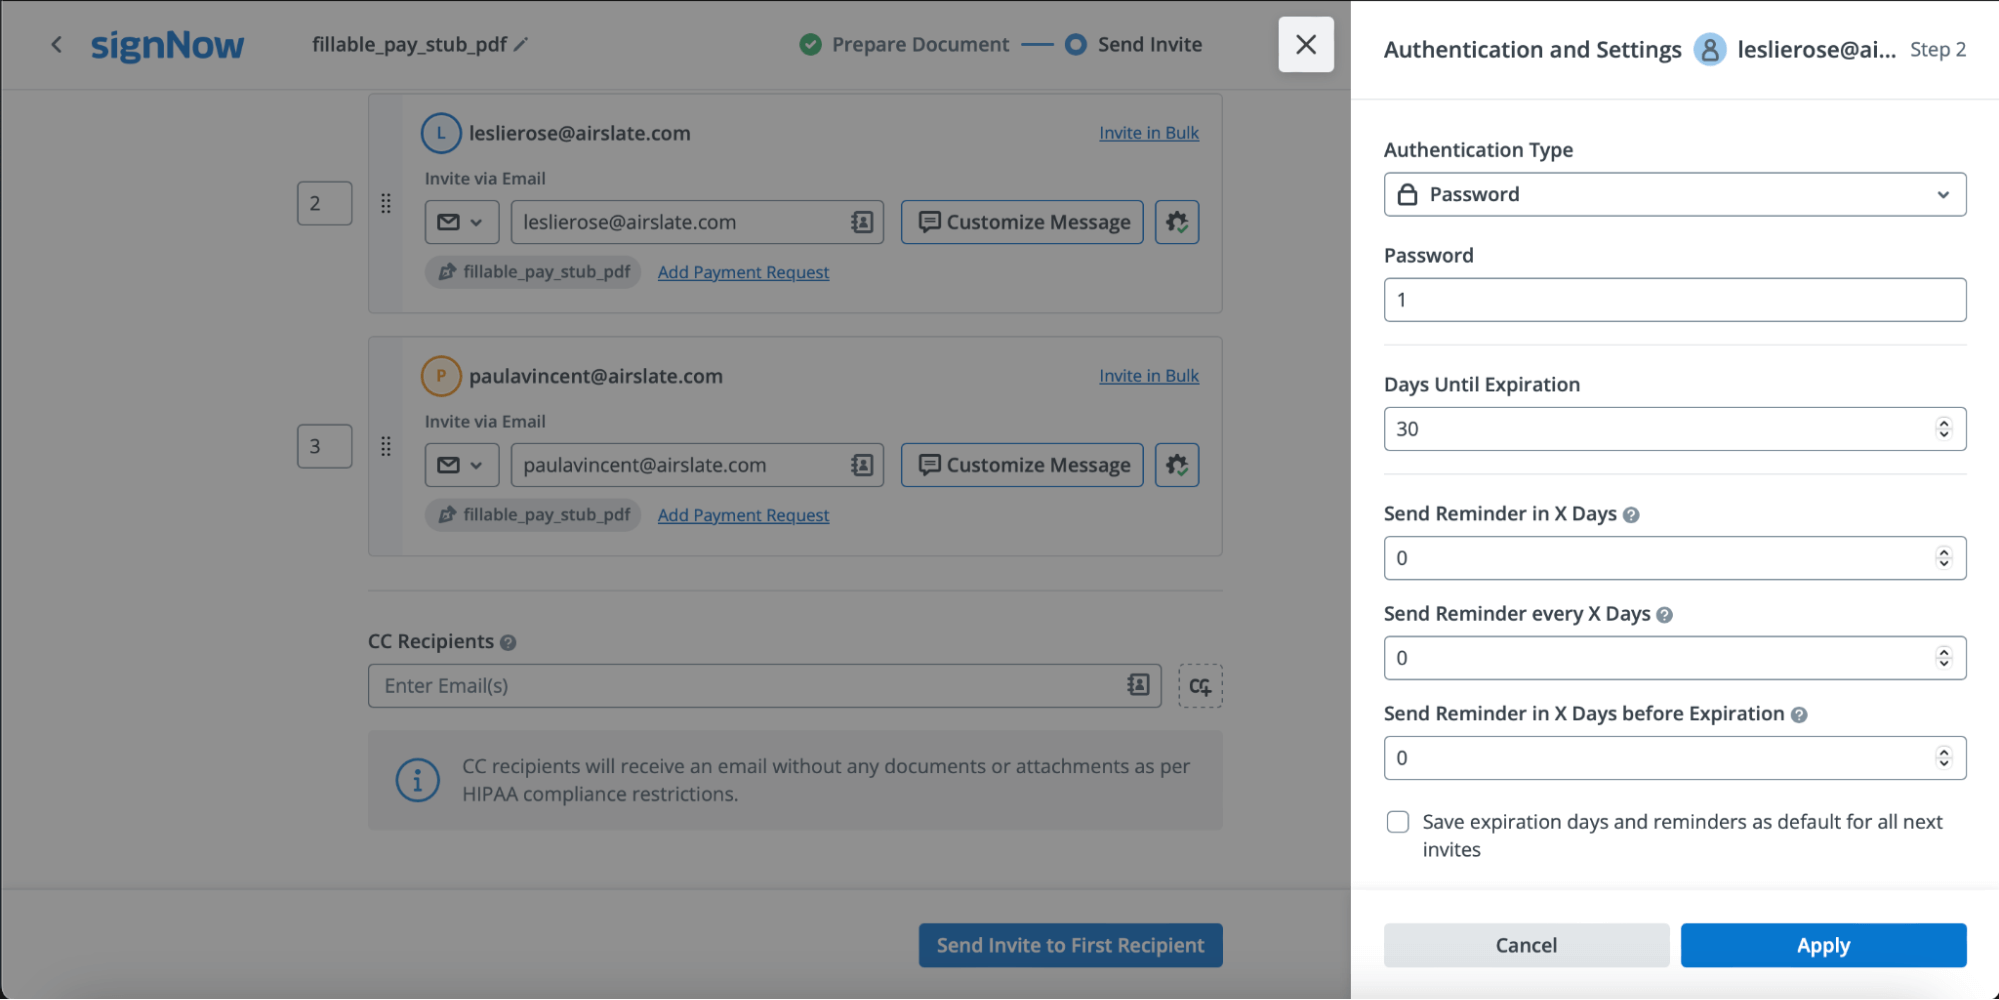Click the fillable_pay_stub_pdf attachment chip for paulavincent

tap(532, 514)
